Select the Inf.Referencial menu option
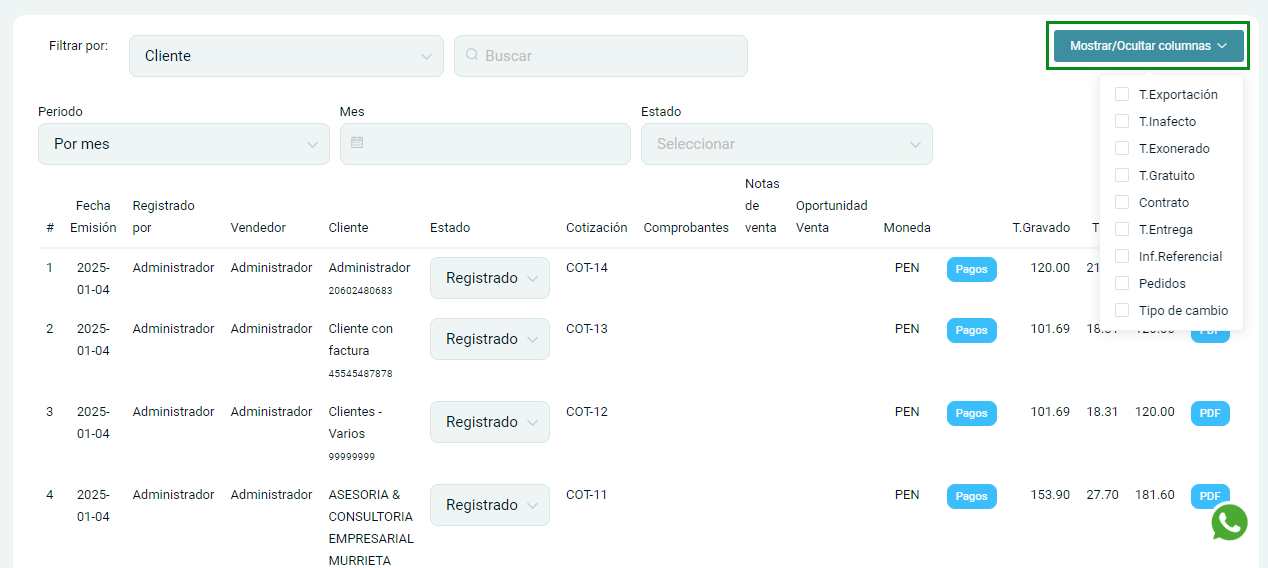Image resolution: width=1268 pixels, height=568 pixels. (1179, 256)
